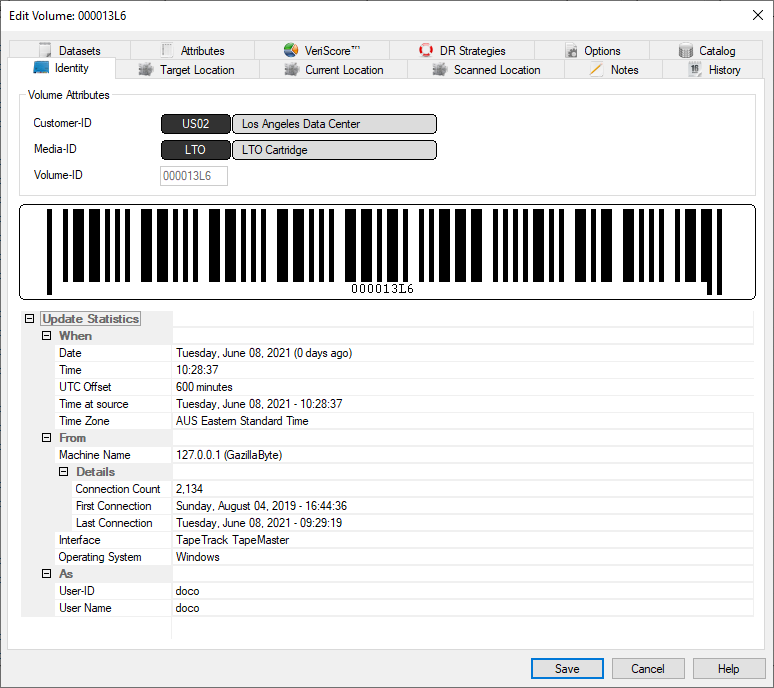
Task: Click the LTO Media-ID button
Action: (196, 150)
